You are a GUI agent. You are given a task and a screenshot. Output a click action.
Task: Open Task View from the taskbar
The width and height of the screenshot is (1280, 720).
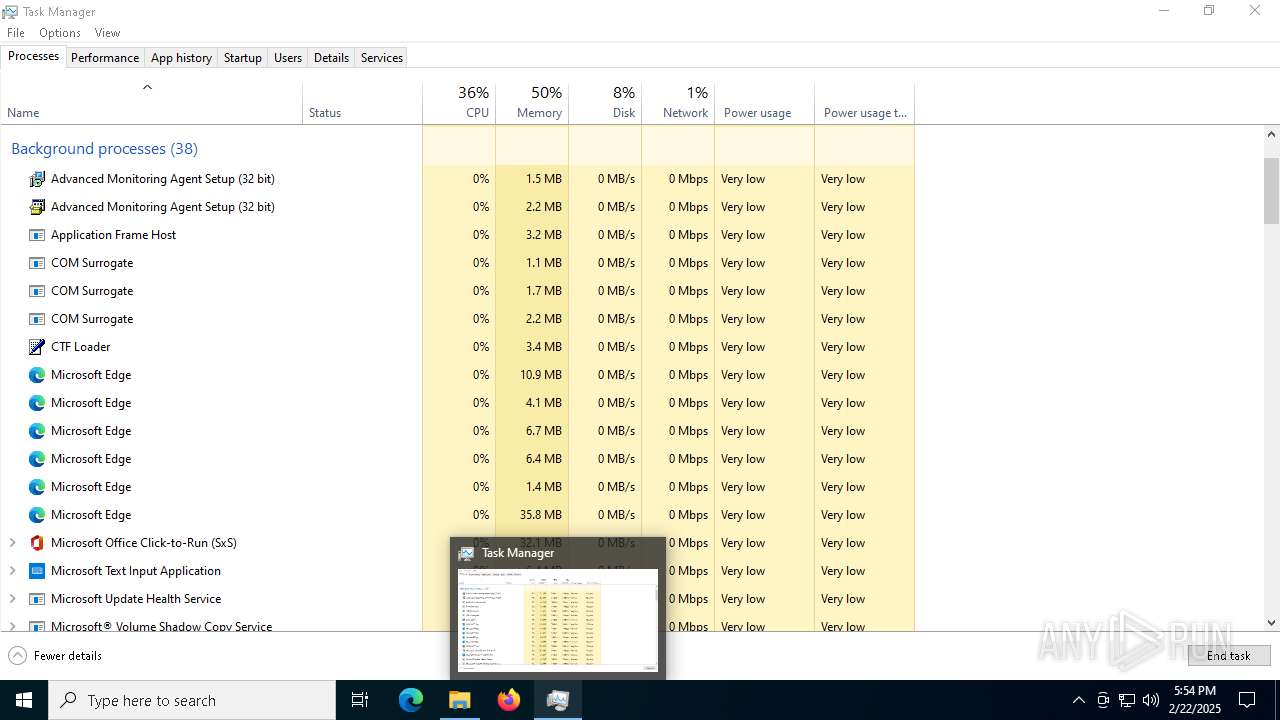[x=360, y=700]
